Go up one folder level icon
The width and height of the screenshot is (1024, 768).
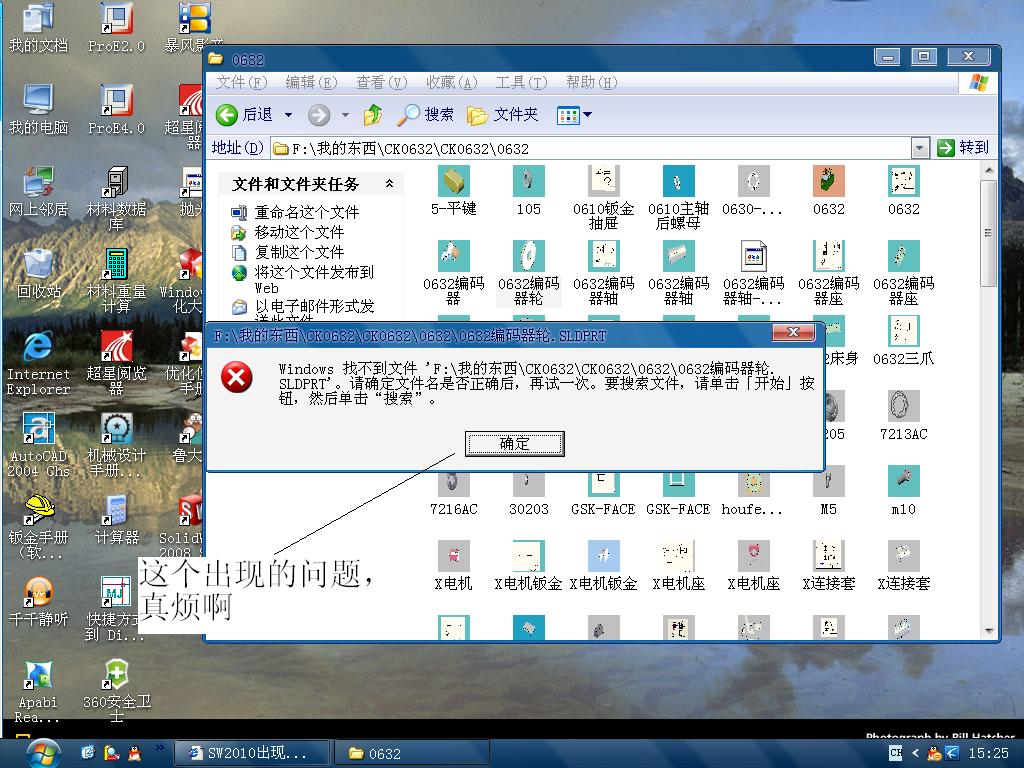[373, 115]
